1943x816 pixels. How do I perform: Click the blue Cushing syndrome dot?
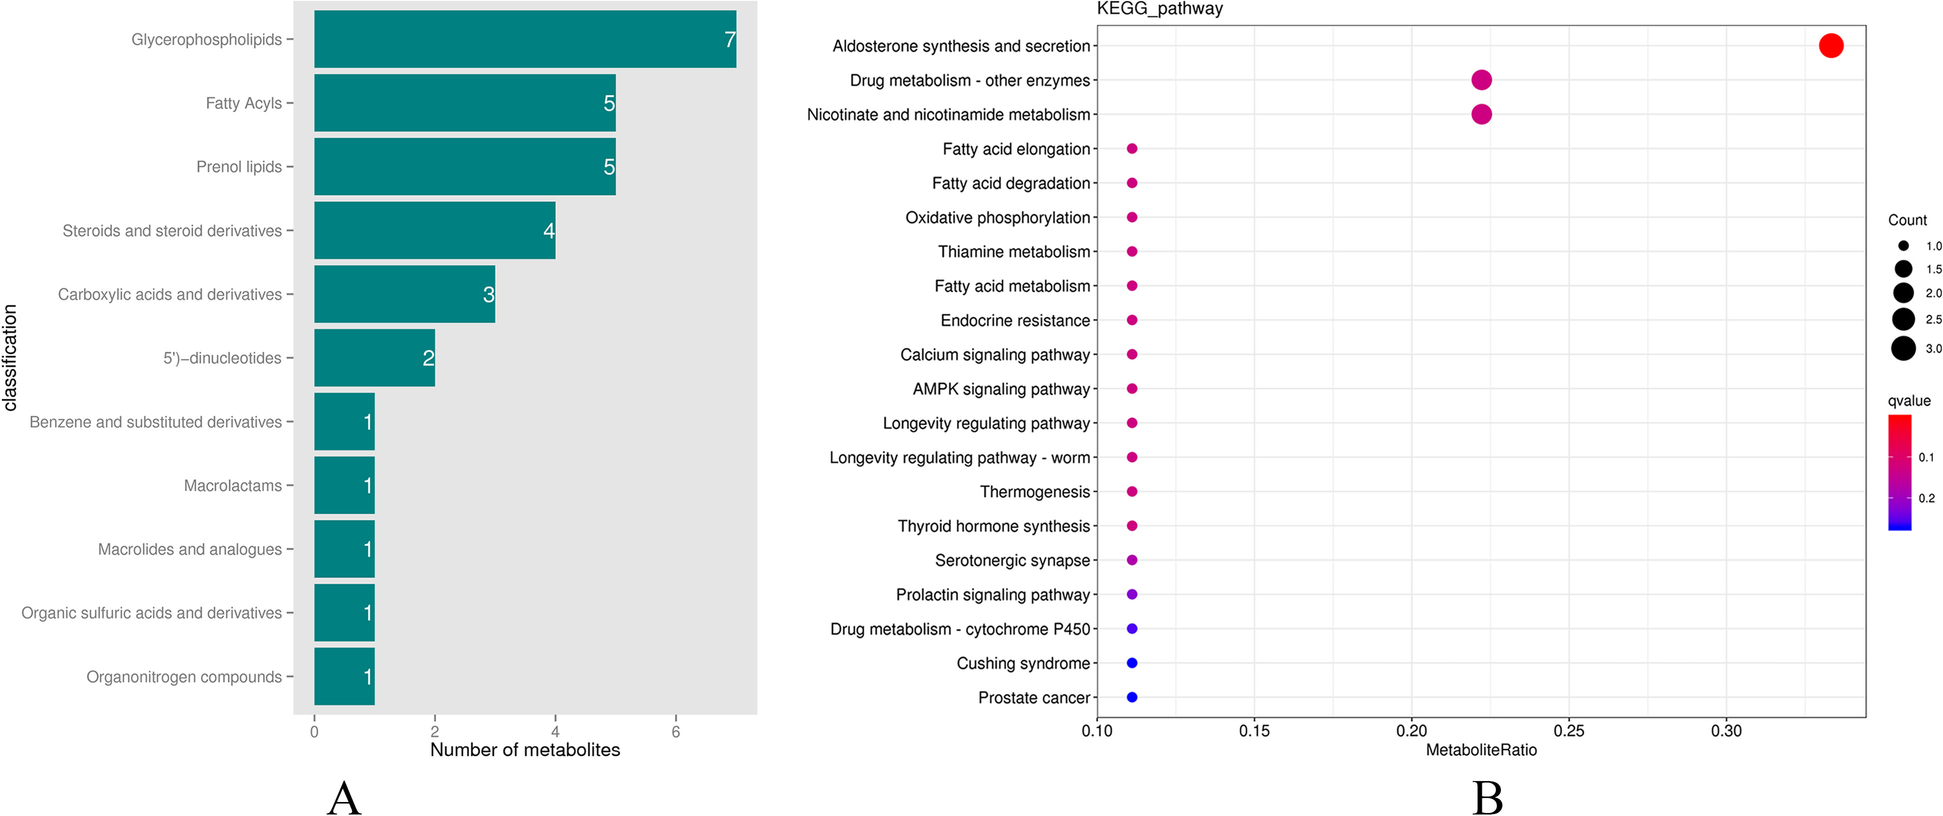point(1132,663)
